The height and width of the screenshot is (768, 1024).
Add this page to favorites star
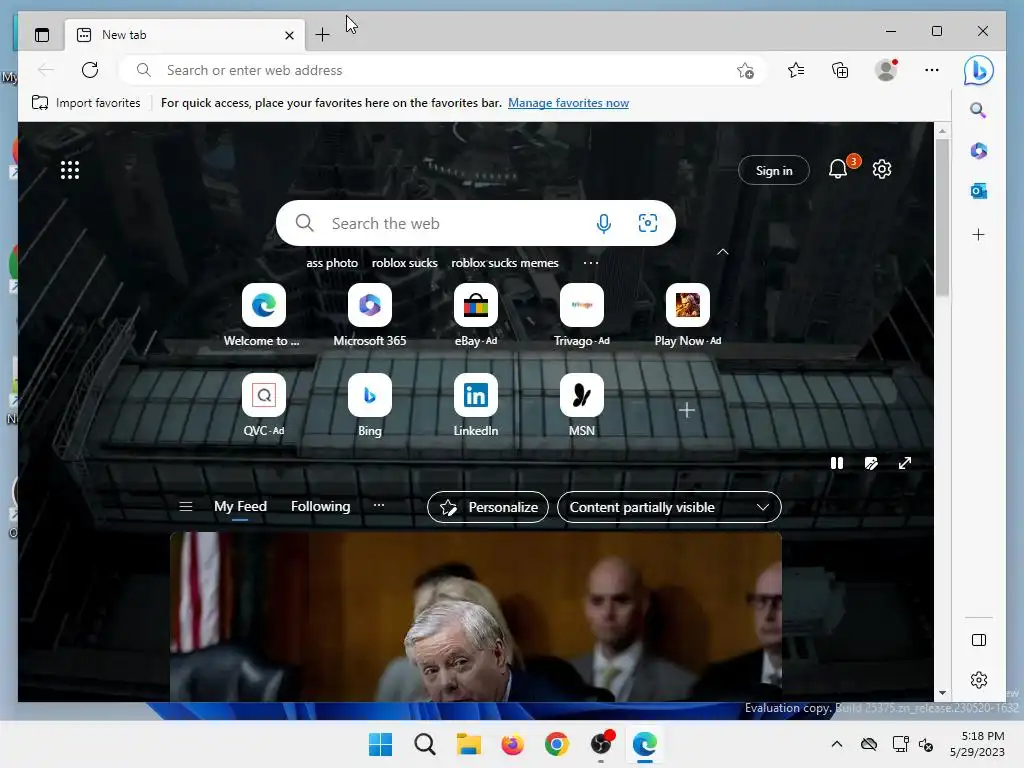pos(745,71)
